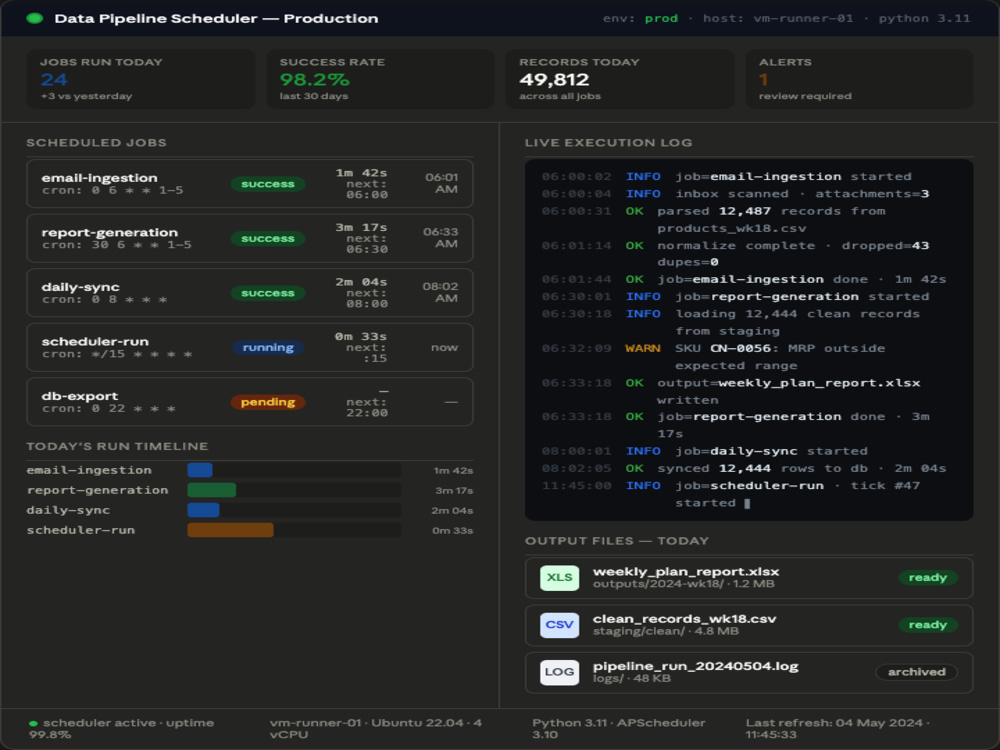Click the '3m 17s' timeline duration label
The height and width of the screenshot is (750, 1000).
[x=454, y=490]
